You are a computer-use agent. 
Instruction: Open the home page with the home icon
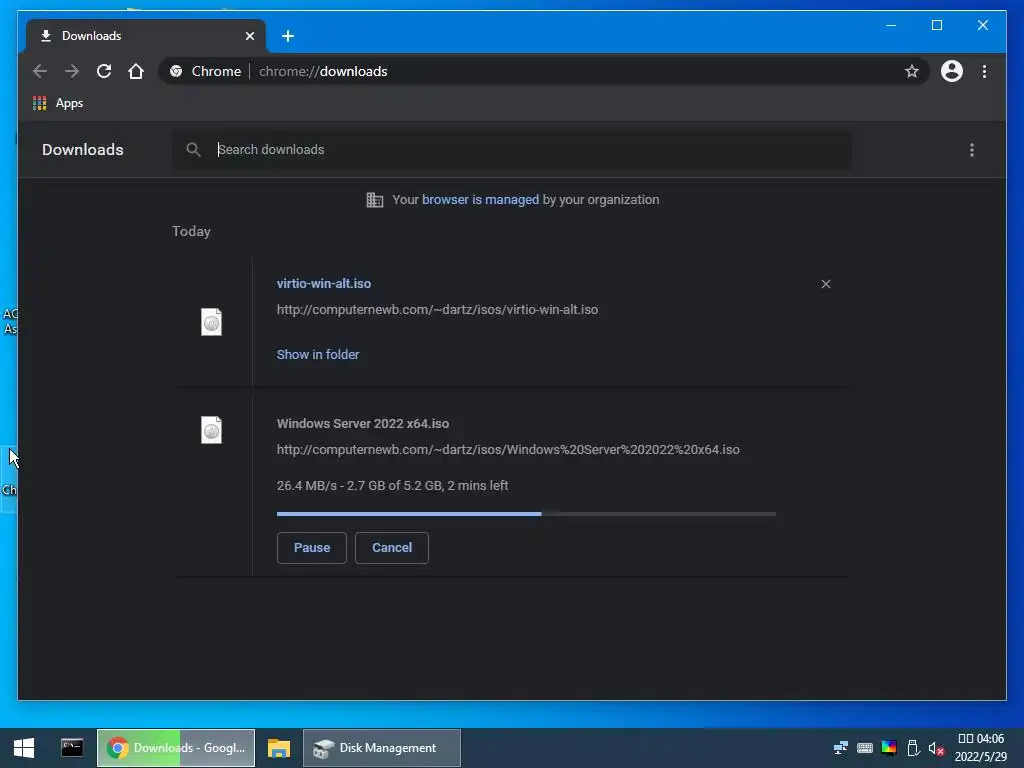pos(136,71)
